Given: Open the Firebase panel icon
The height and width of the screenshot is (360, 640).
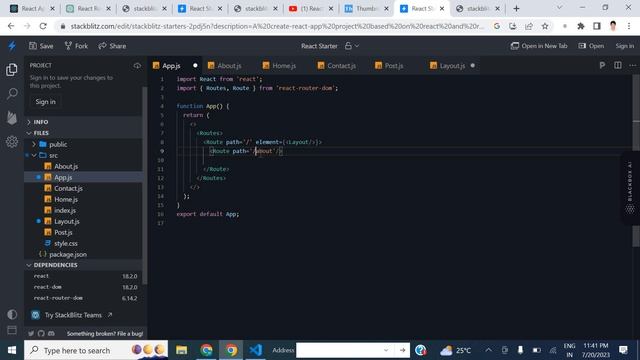Looking at the screenshot, I should (x=12, y=118).
